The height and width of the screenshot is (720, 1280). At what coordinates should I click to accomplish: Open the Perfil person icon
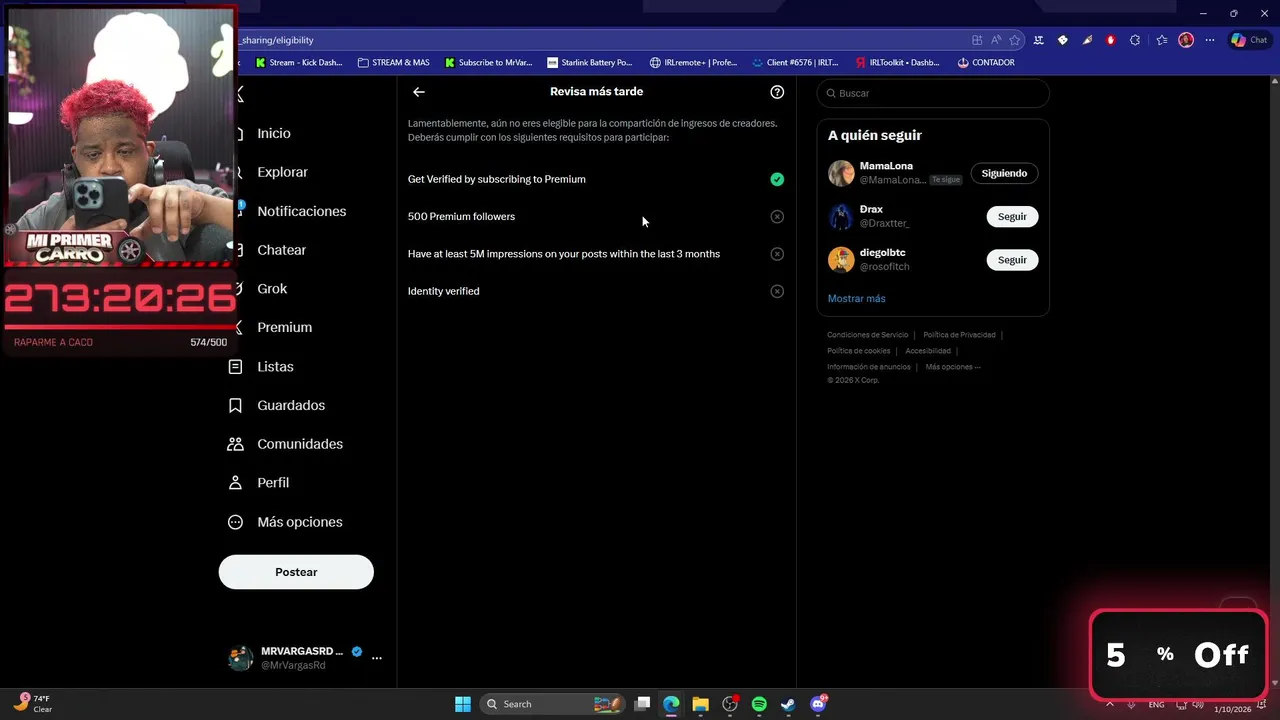click(235, 483)
